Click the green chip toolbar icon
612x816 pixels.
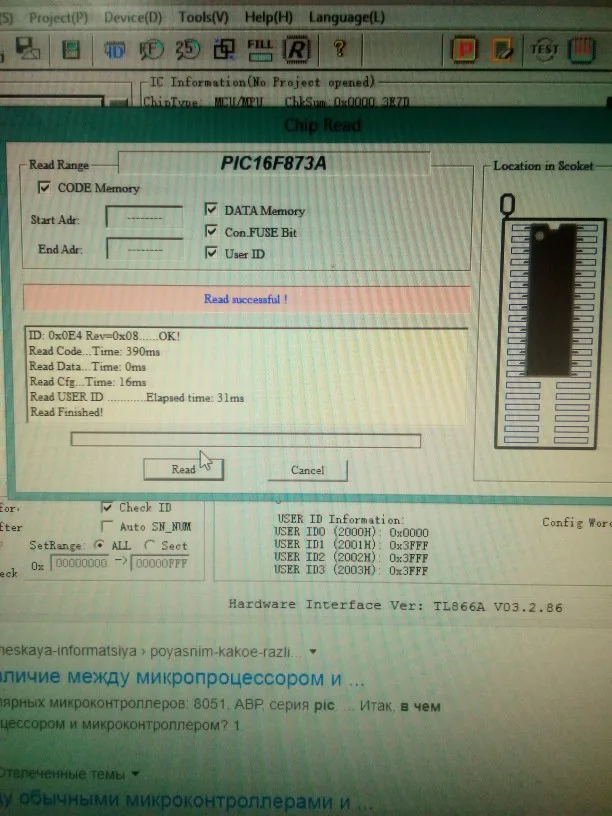71,50
